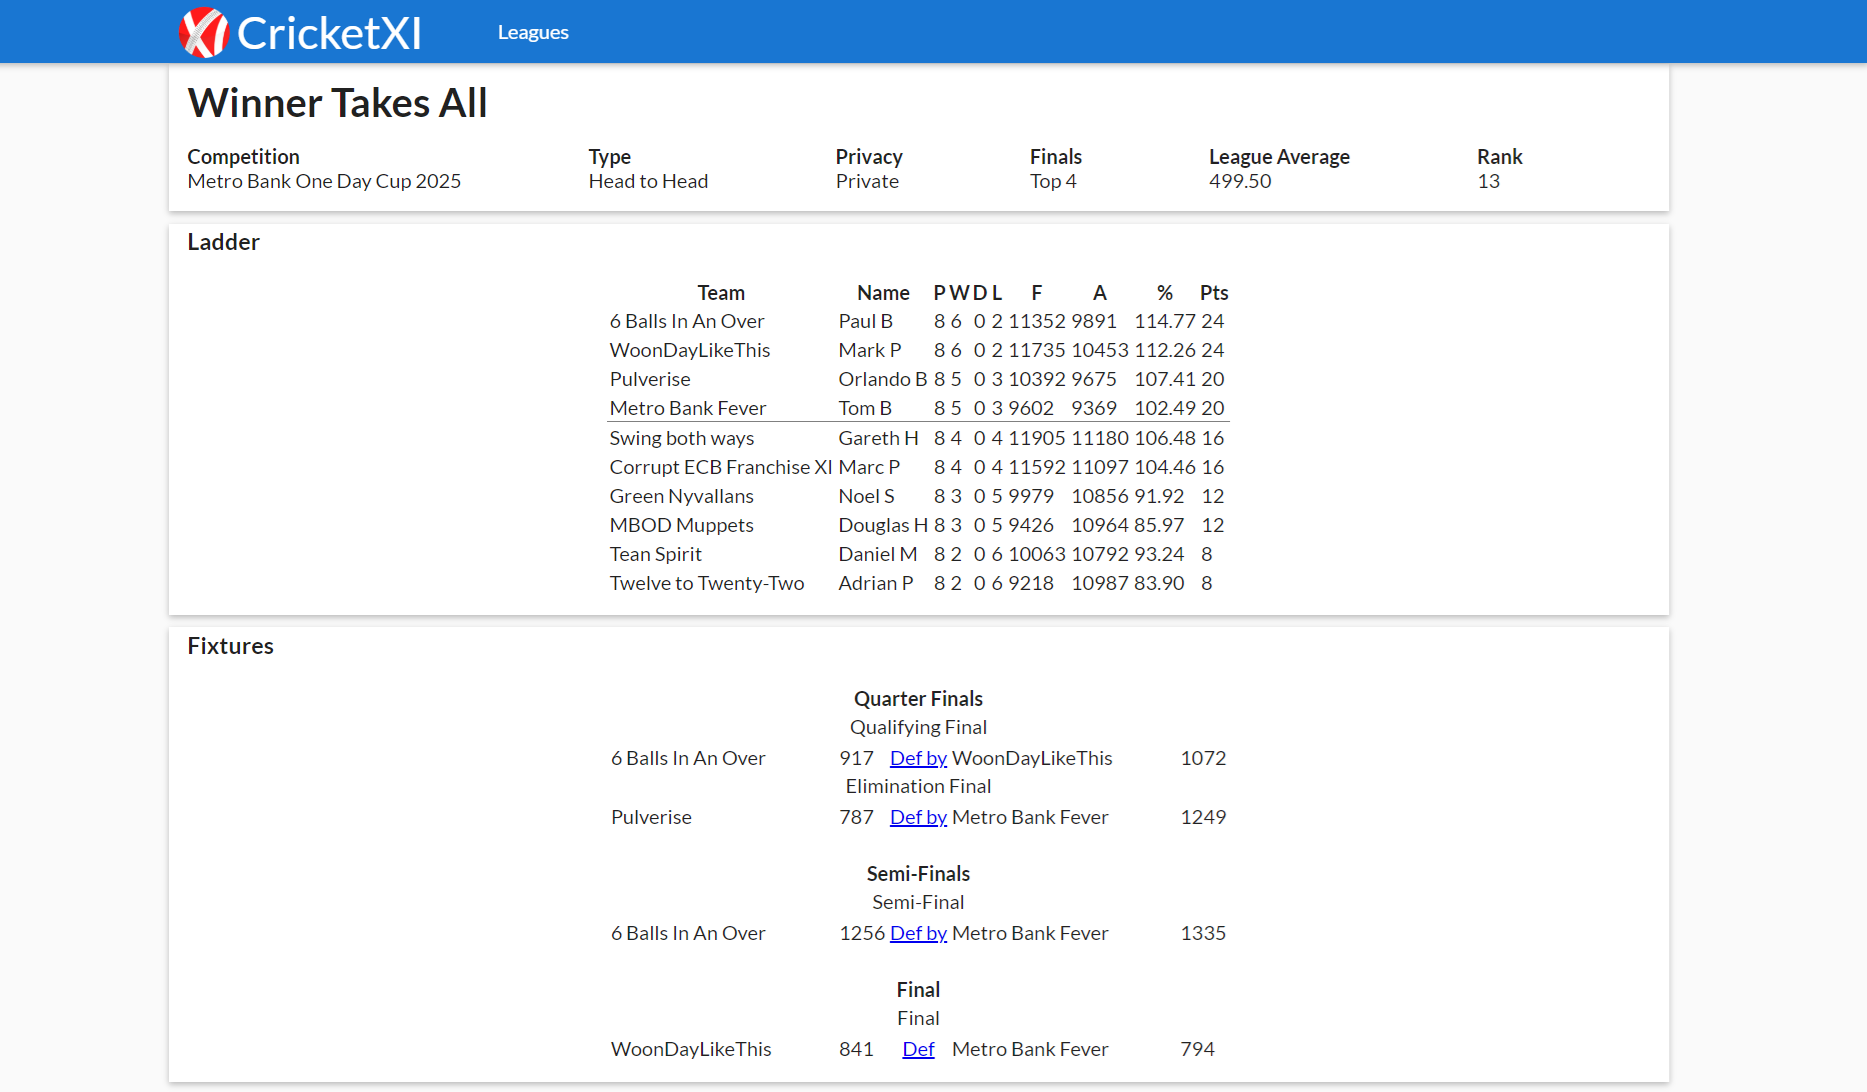Open the Leagues menu item
The image size is (1867, 1092).
click(533, 33)
